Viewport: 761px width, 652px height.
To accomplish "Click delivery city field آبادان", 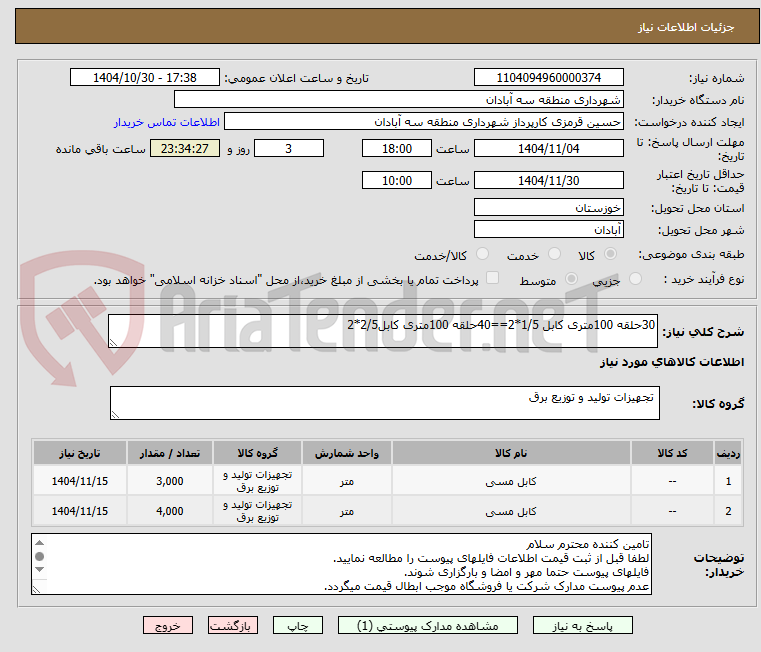I will coord(548,229).
